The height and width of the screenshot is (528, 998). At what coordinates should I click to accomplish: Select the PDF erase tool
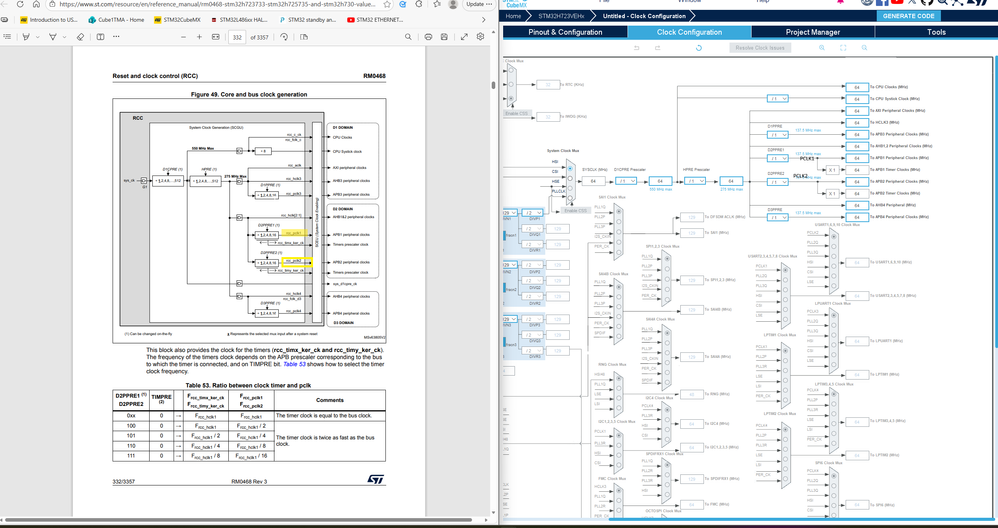coord(80,37)
